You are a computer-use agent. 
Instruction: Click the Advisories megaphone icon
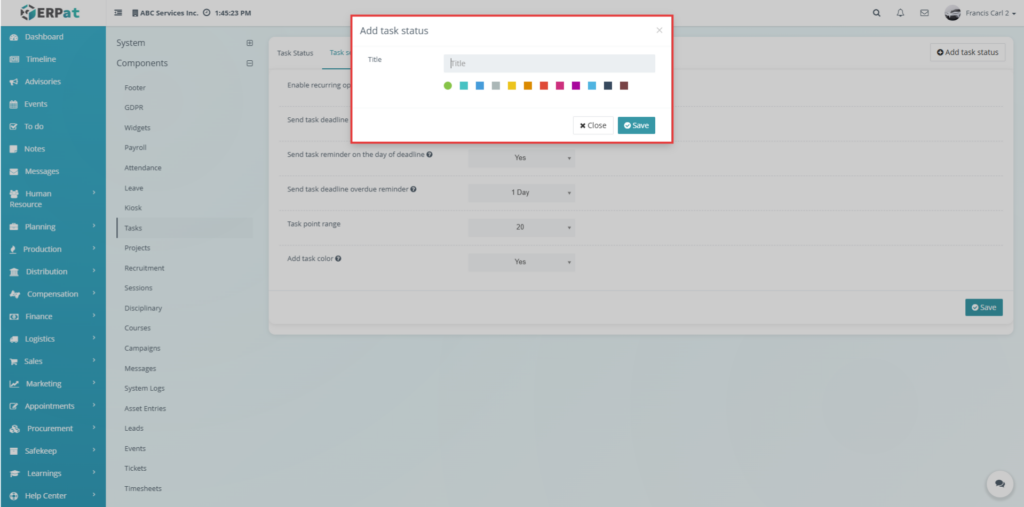tap(14, 82)
